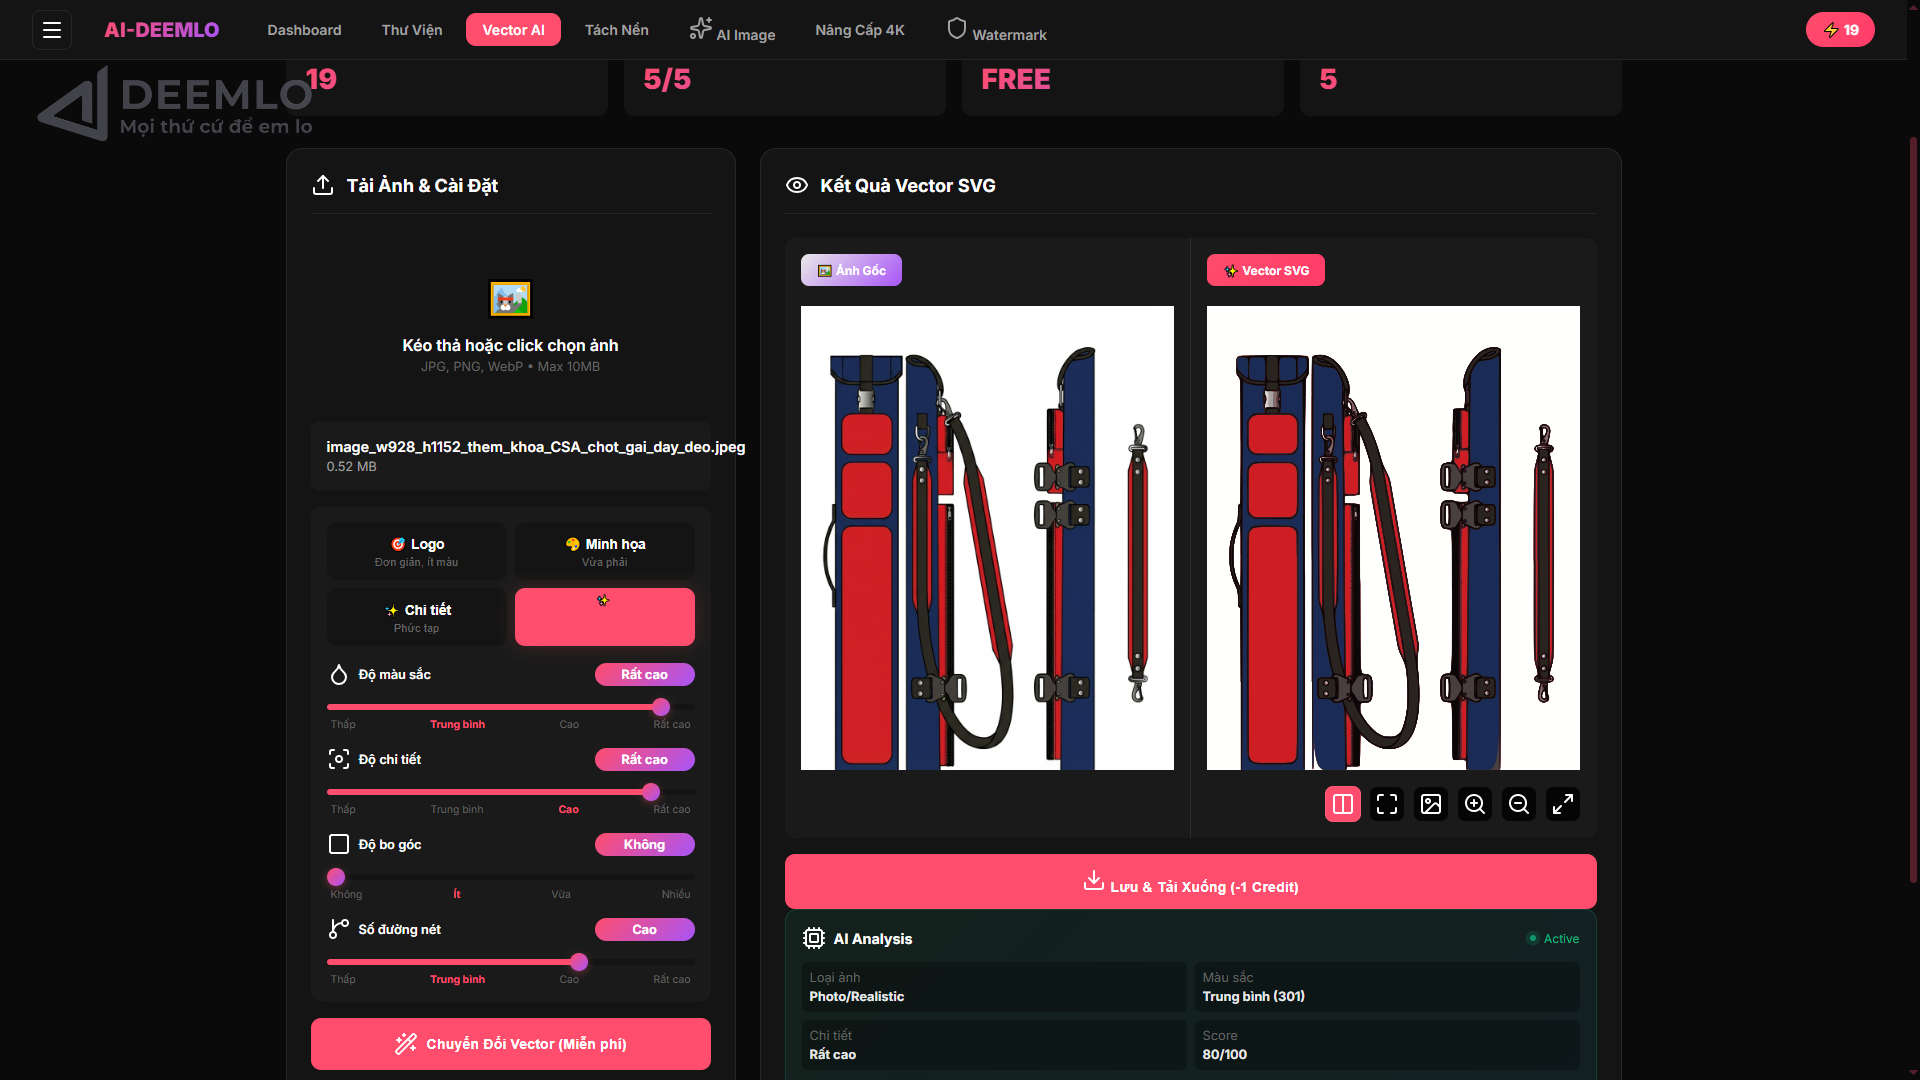Zoom out on vector preview

pyautogui.click(x=1519, y=804)
